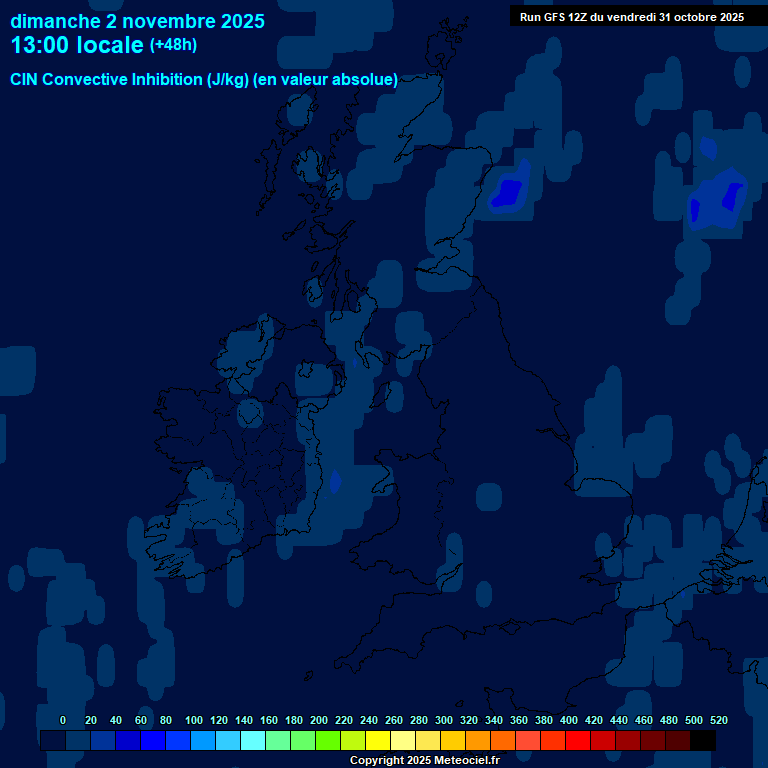Click the date title dimanche 2 novembre 2025

click(x=137, y=21)
